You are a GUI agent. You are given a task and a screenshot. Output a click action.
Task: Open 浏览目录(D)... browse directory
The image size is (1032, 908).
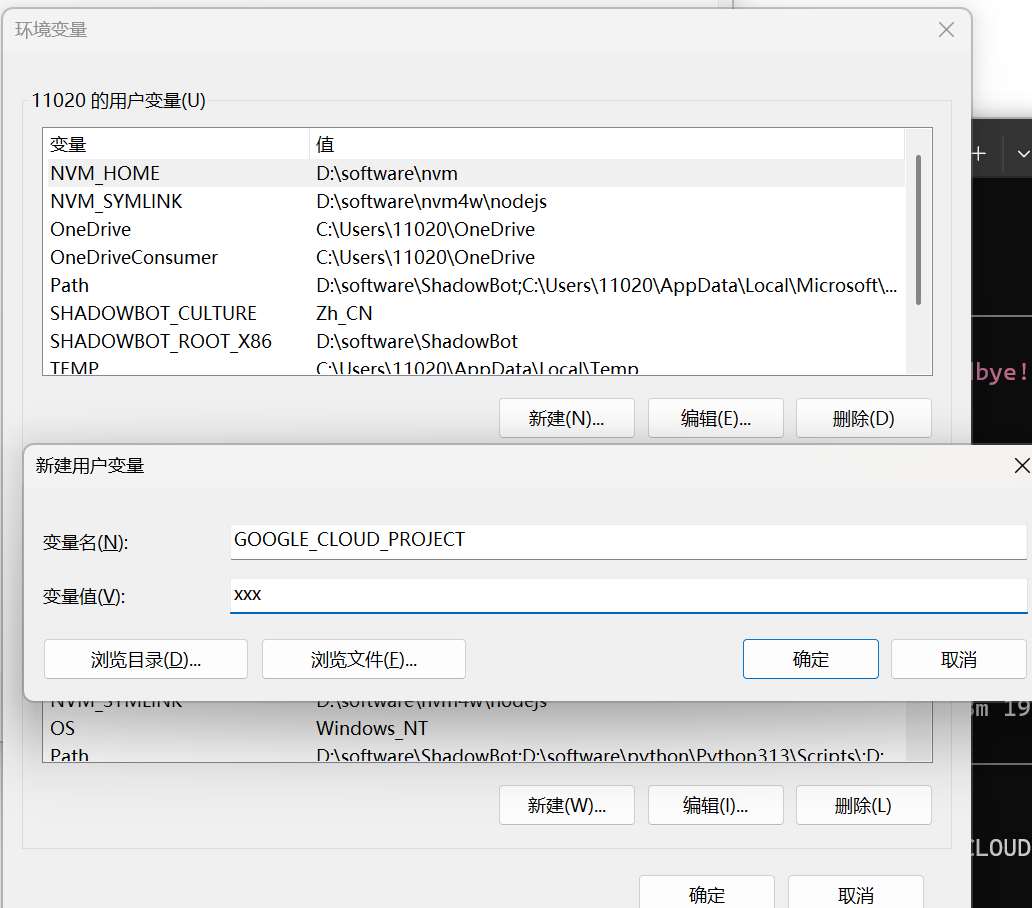tap(146, 659)
